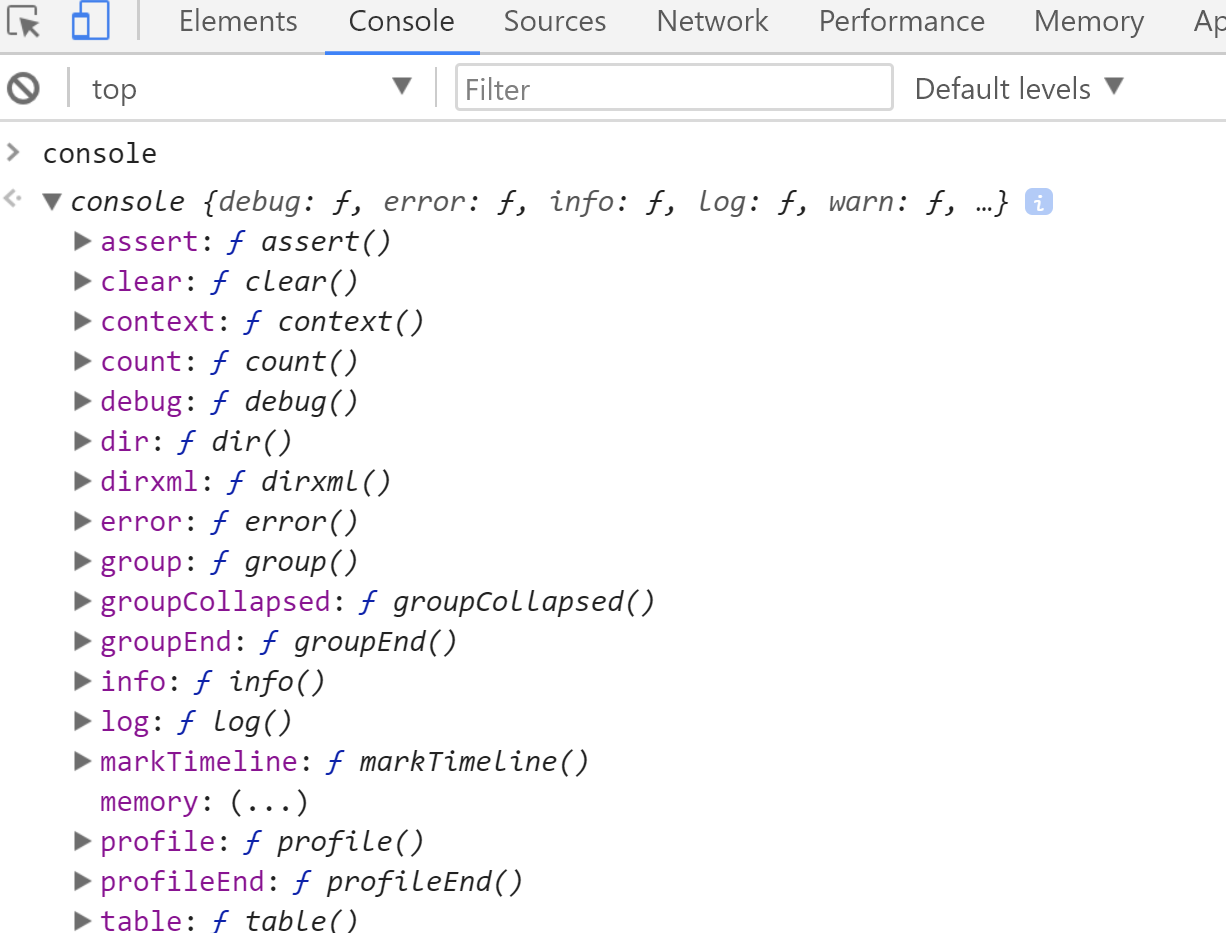This screenshot has width=1226, height=933.
Task: Expand the profileEnd function entry
Action: coord(84,881)
